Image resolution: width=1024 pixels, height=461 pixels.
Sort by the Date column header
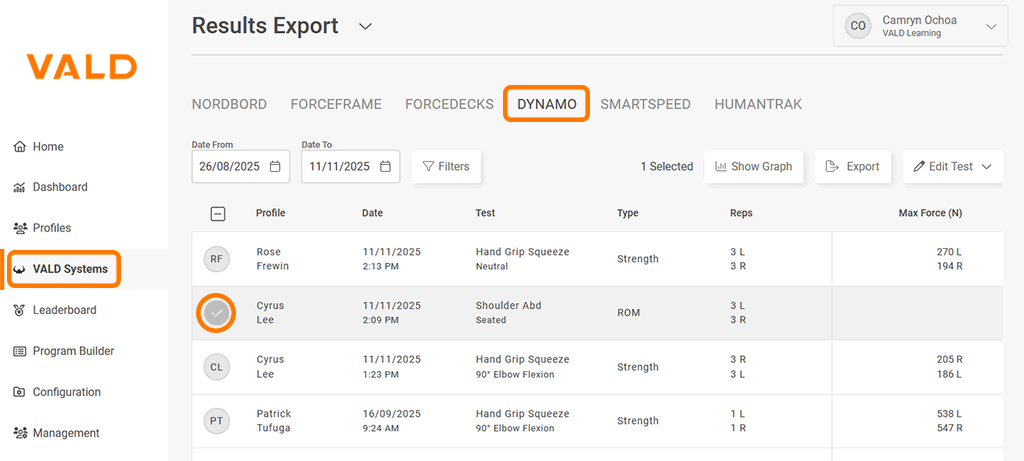(372, 213)
